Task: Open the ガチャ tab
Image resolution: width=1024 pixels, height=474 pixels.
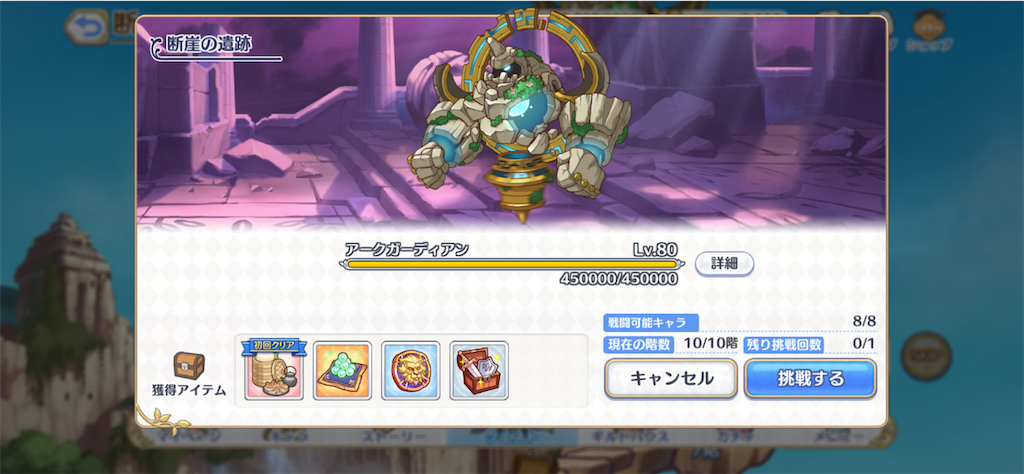Action: 725,437
